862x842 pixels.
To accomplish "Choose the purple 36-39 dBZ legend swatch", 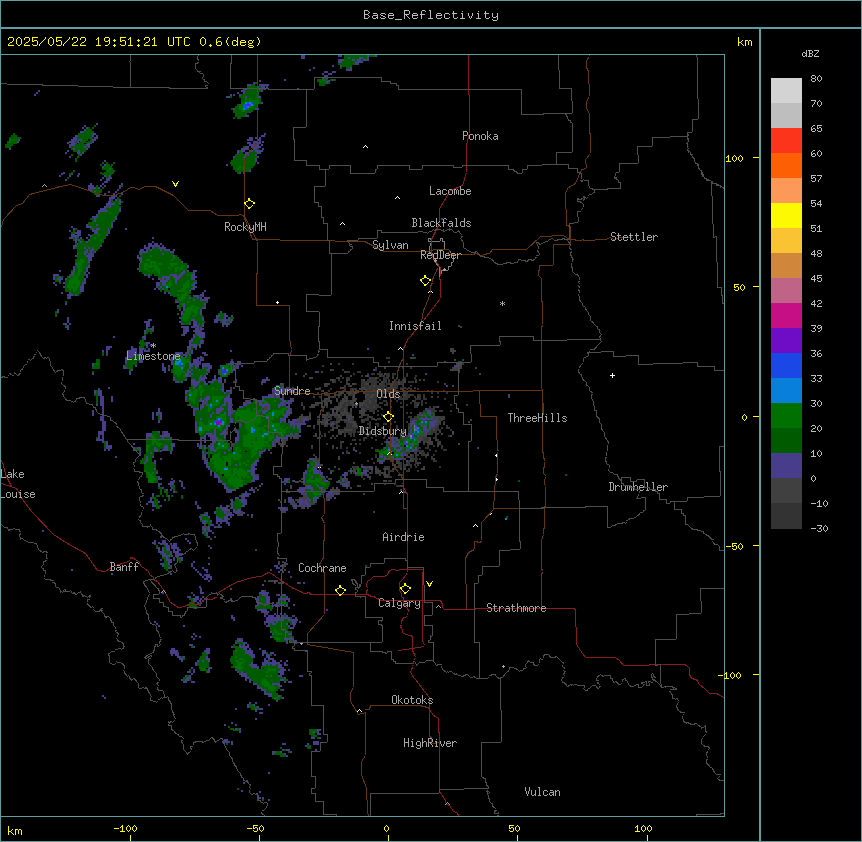I will point(786,340).
